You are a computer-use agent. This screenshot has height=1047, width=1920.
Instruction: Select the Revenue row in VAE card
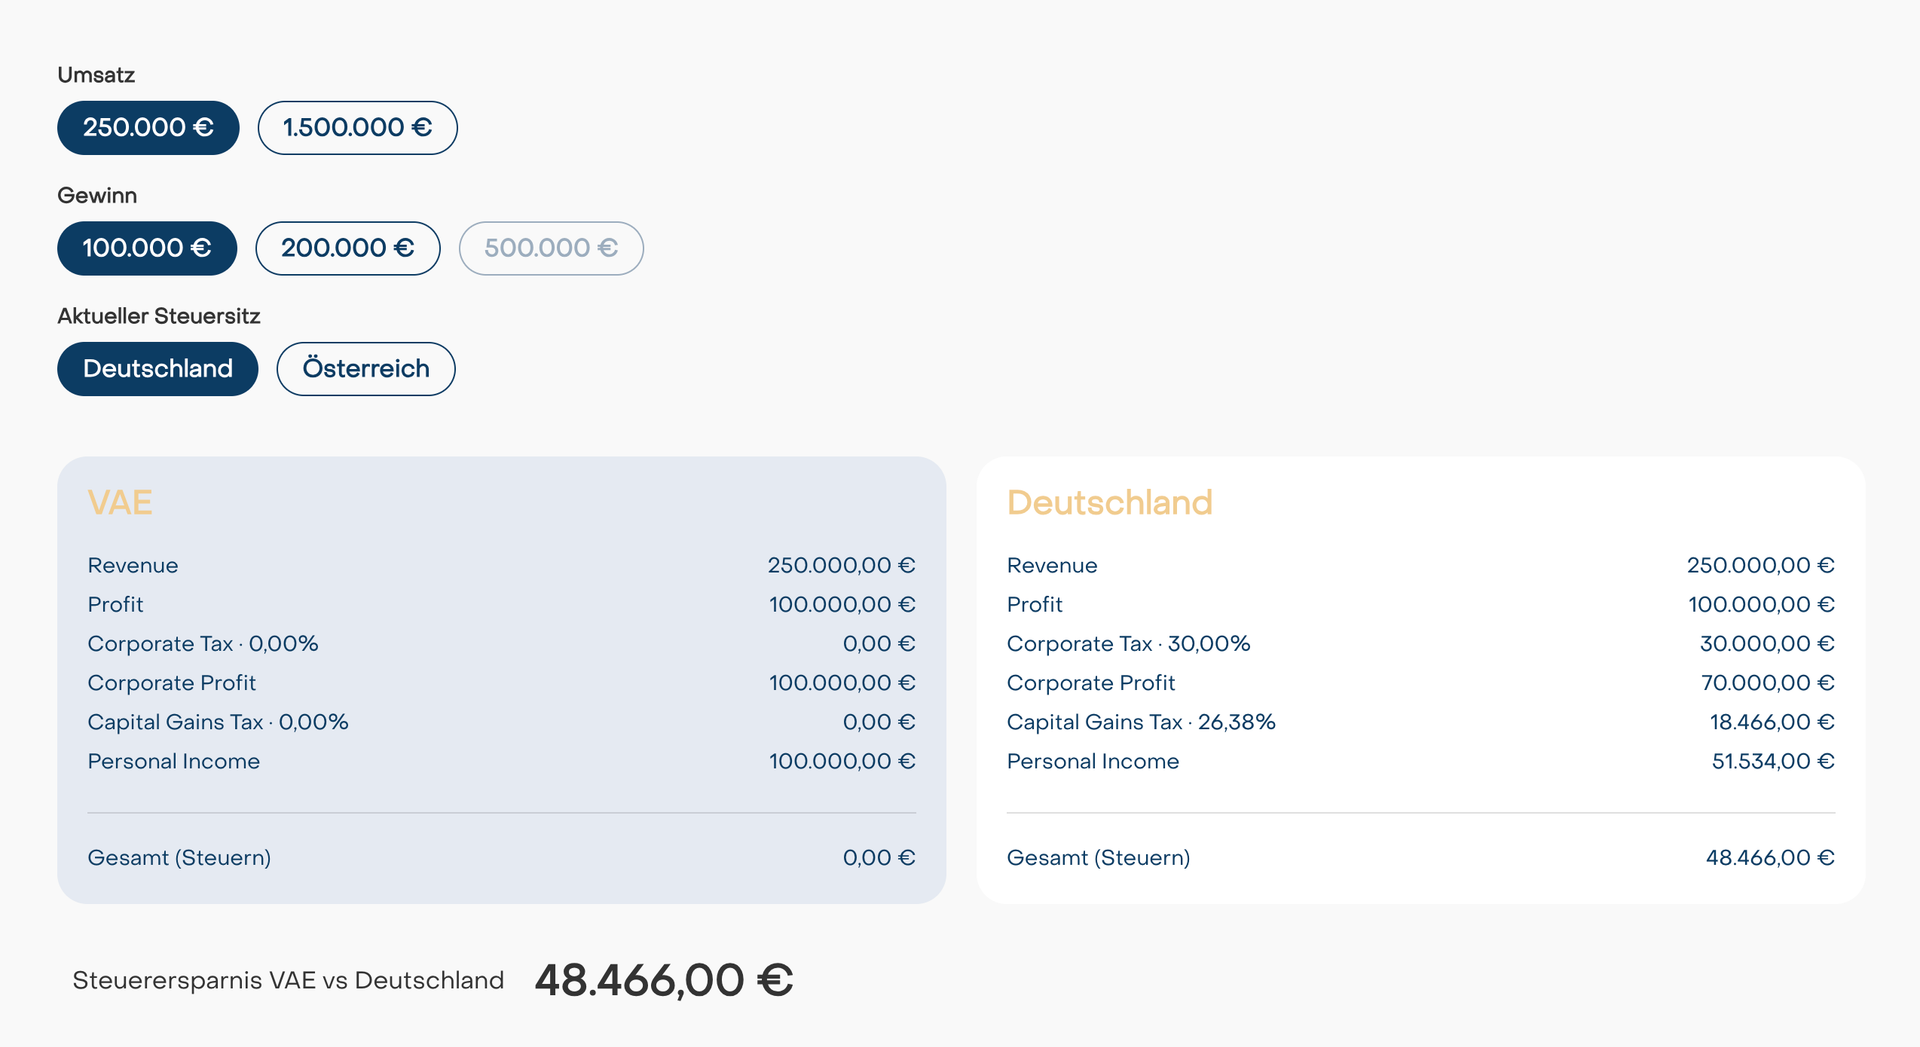133,565
